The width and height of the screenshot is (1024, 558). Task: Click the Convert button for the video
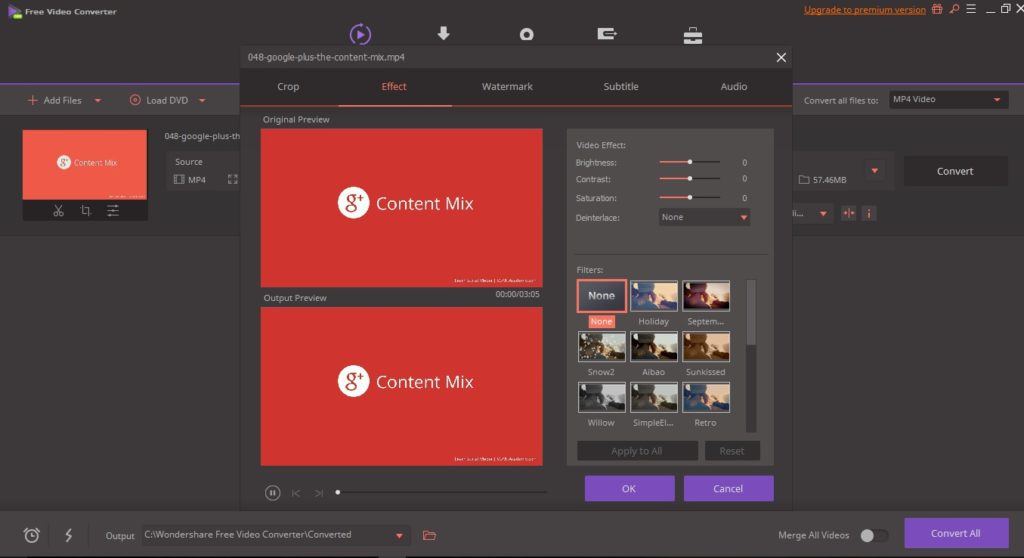[x=955, y=171]
